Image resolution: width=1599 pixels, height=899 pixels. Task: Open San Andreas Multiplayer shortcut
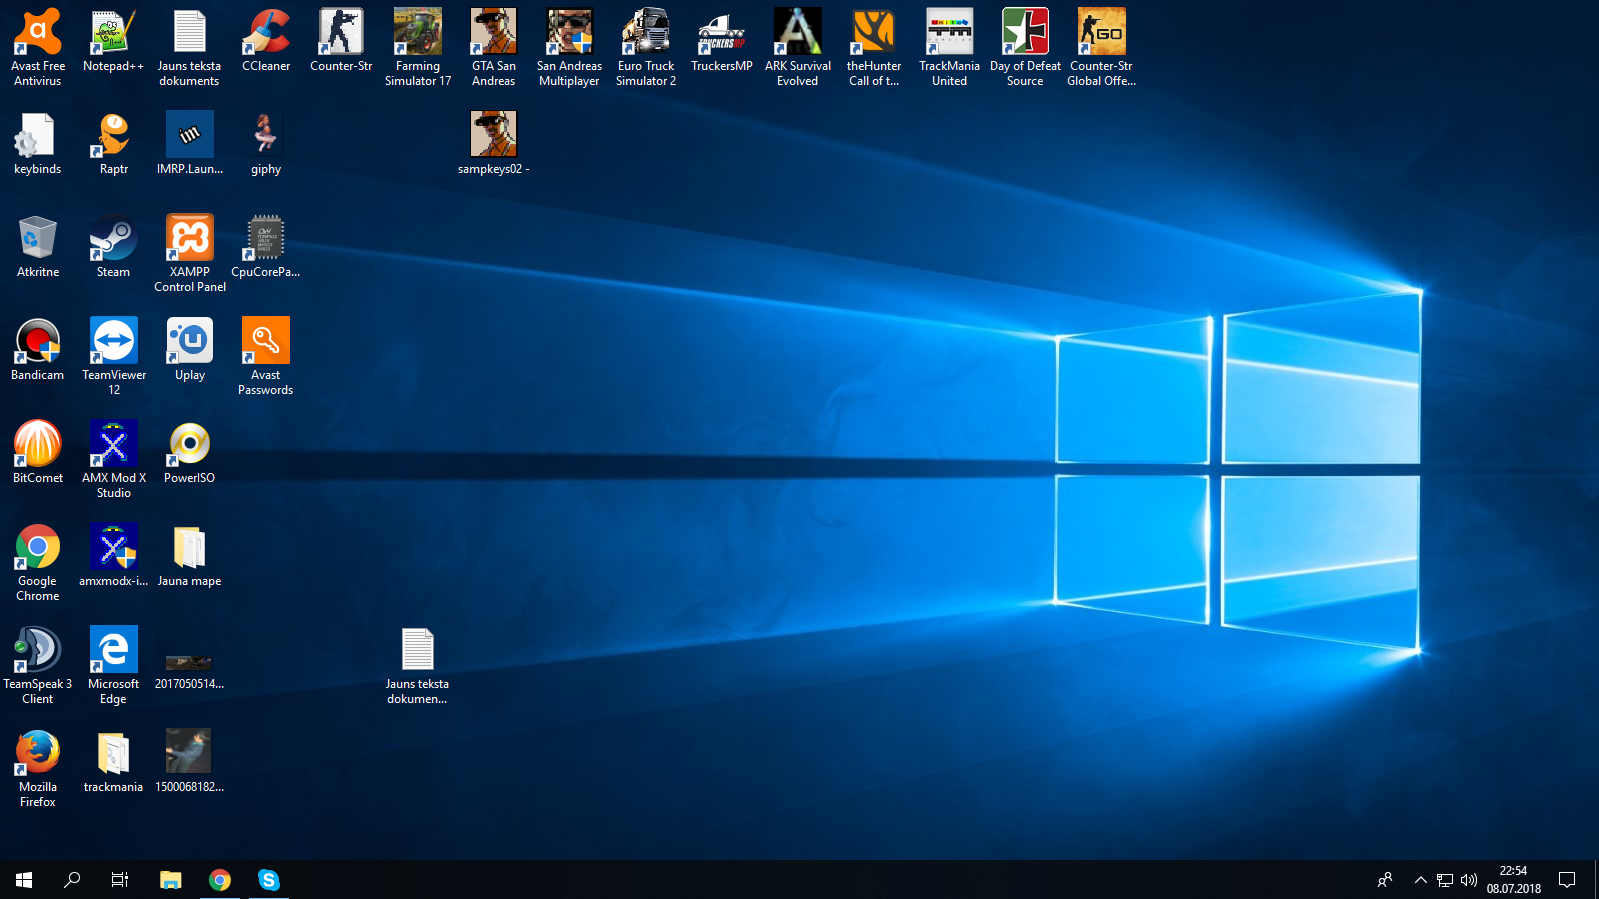[569, 47]
